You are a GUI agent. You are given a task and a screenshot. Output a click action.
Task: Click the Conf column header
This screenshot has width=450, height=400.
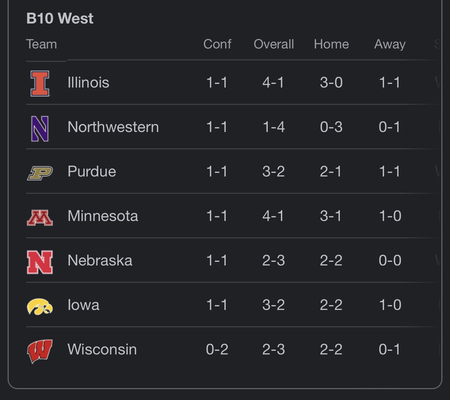(x=217, y=44)
